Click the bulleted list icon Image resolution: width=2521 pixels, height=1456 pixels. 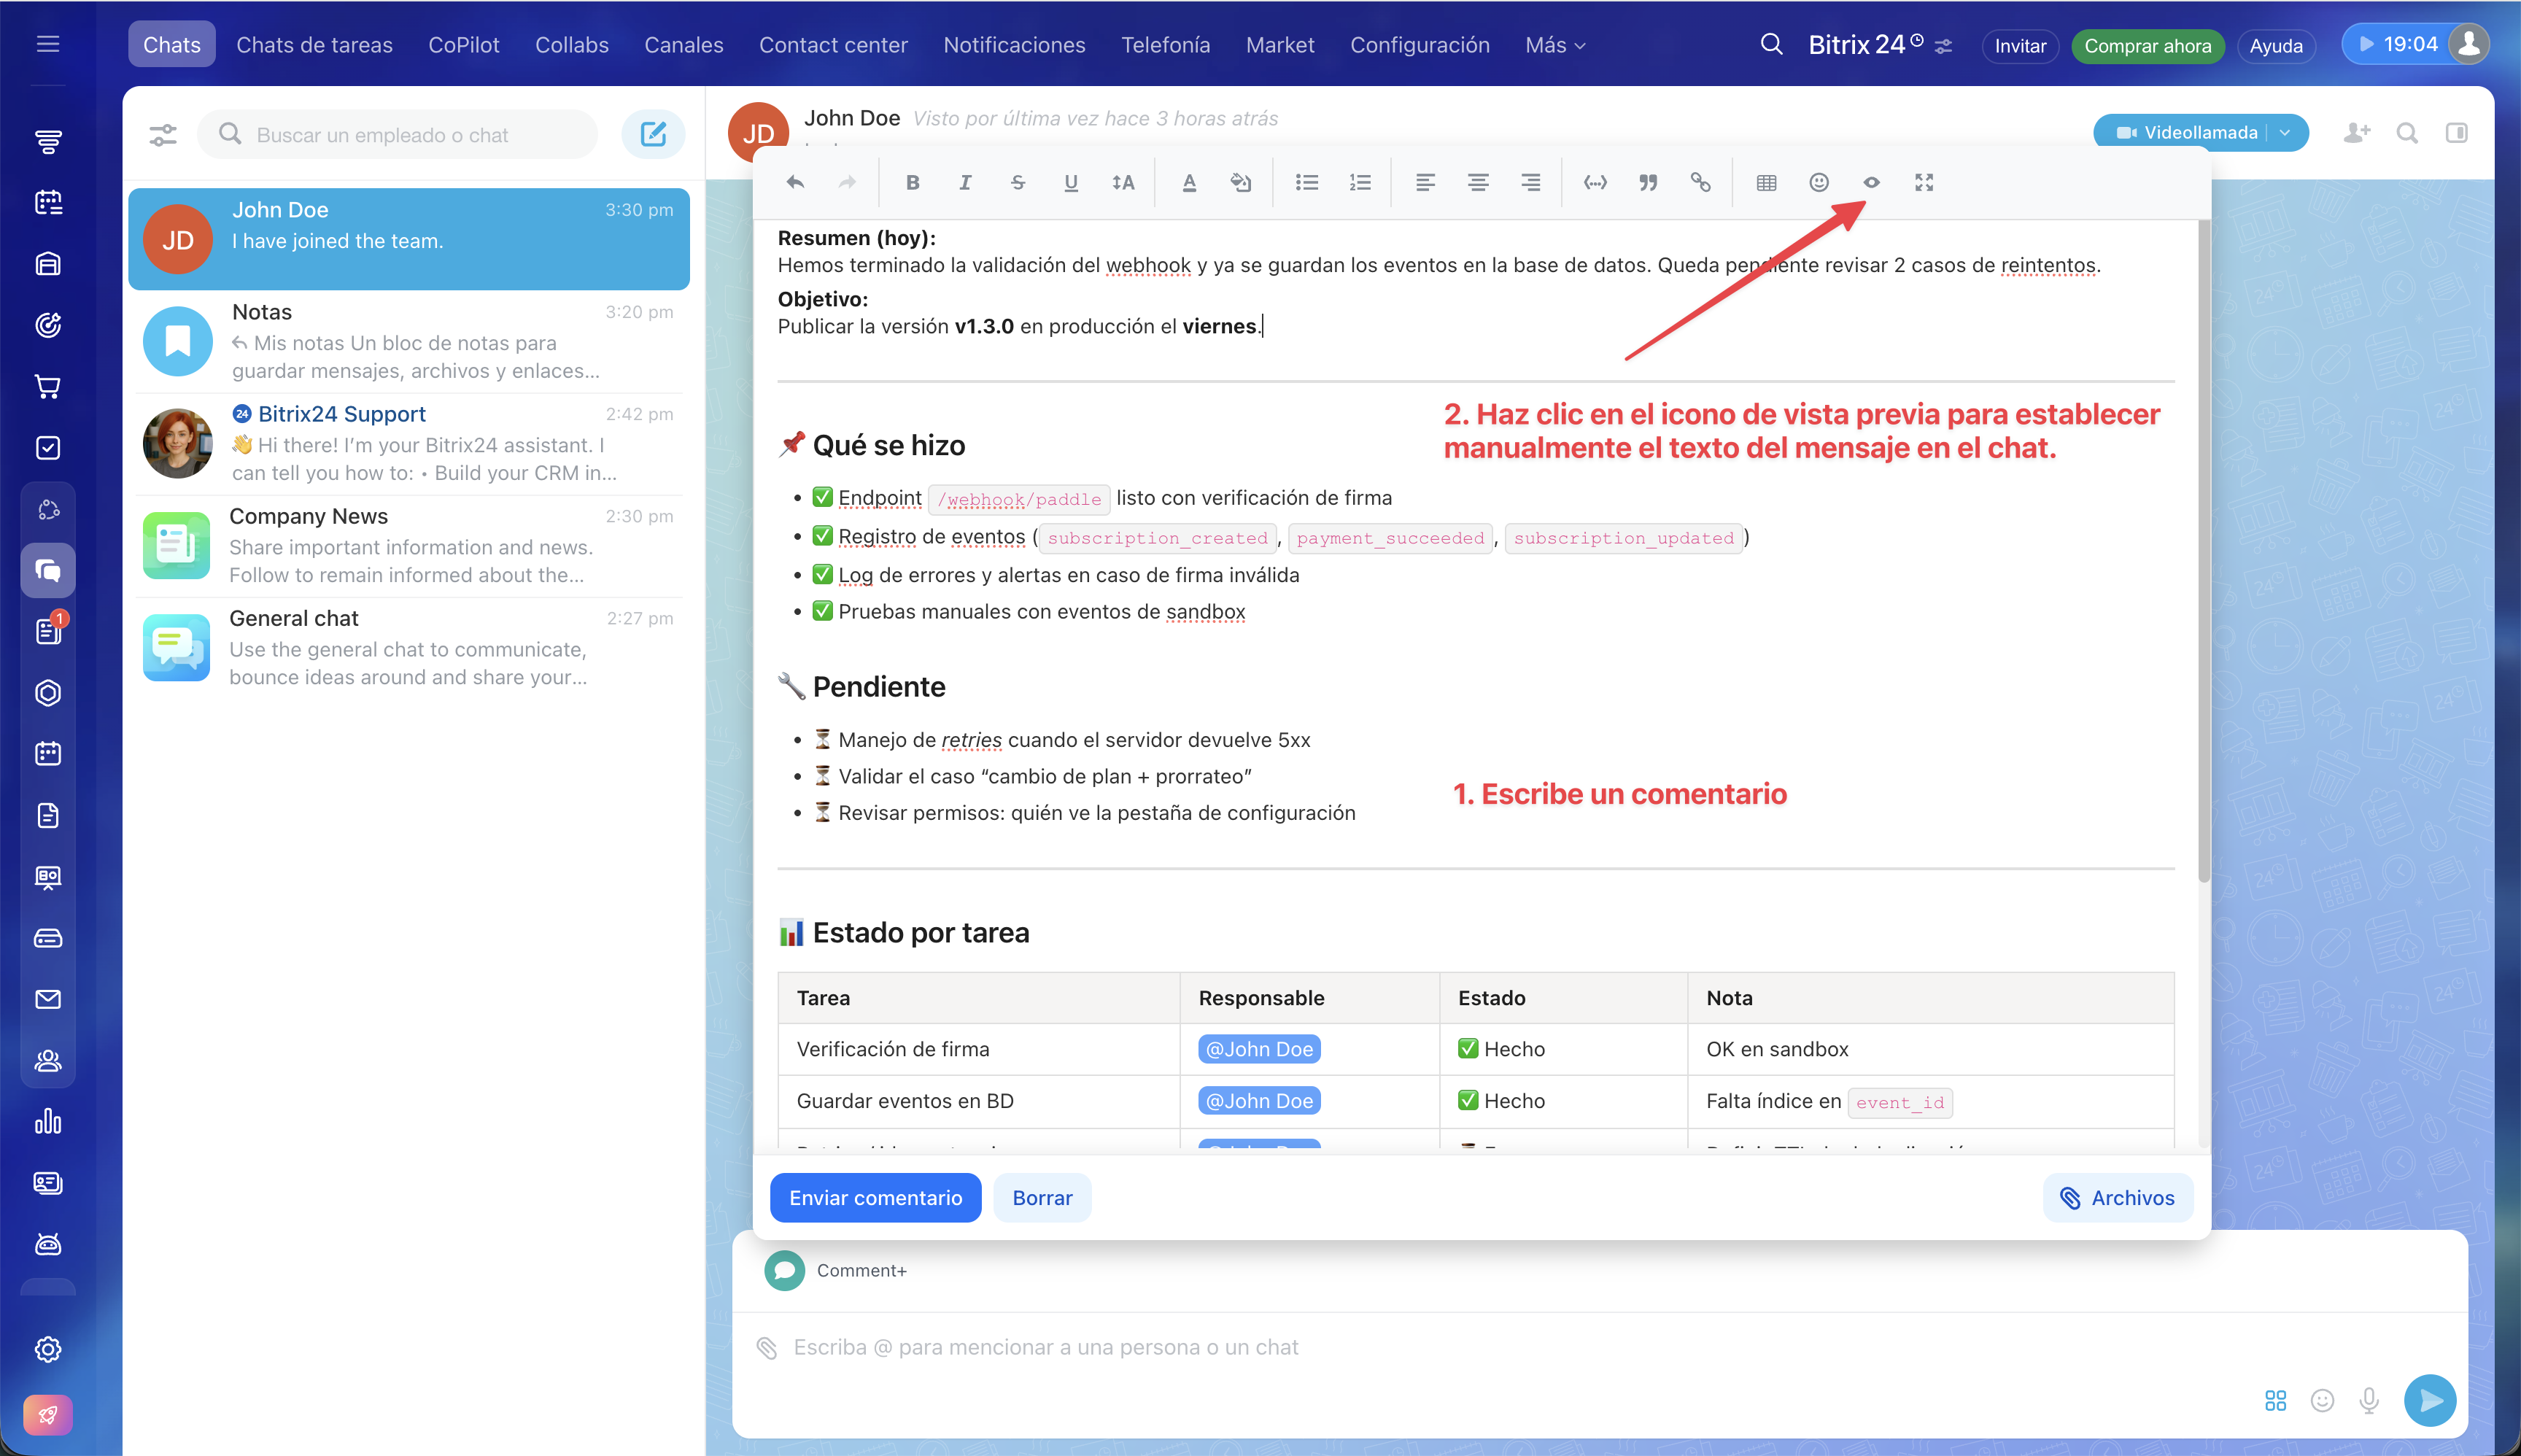1306,183
